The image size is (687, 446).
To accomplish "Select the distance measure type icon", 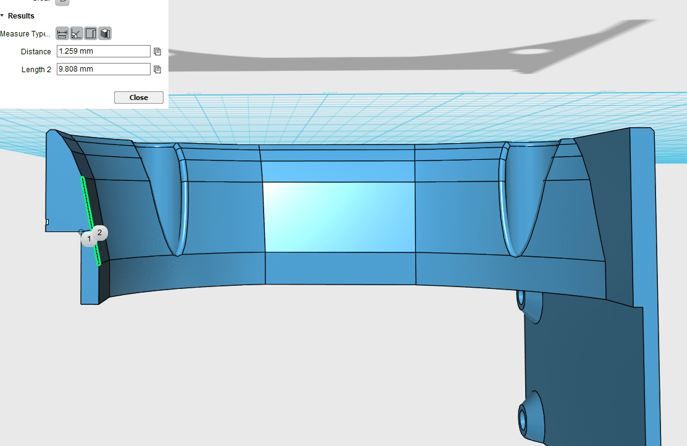I will pos(62,33).
